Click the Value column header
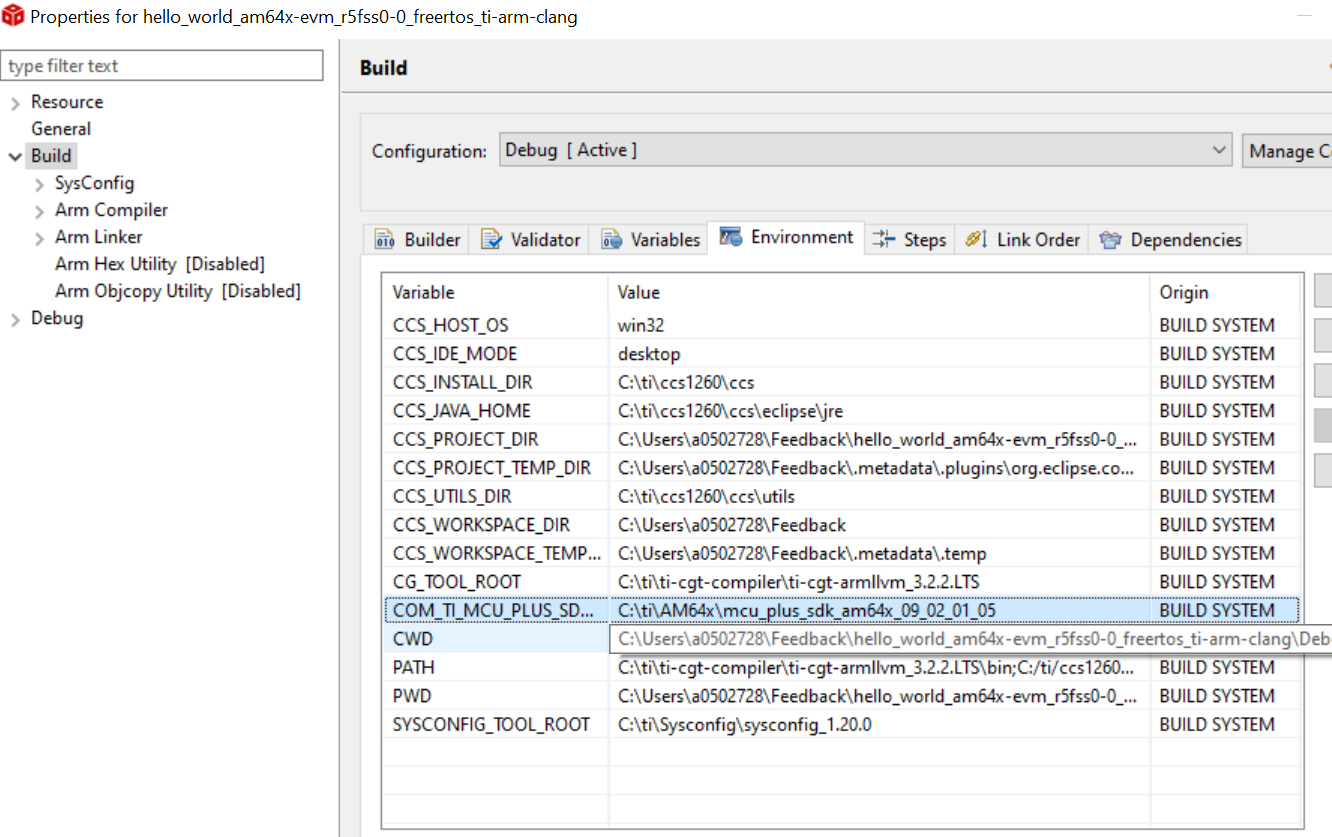The image size is (1332, 837). tap(879, 292)
